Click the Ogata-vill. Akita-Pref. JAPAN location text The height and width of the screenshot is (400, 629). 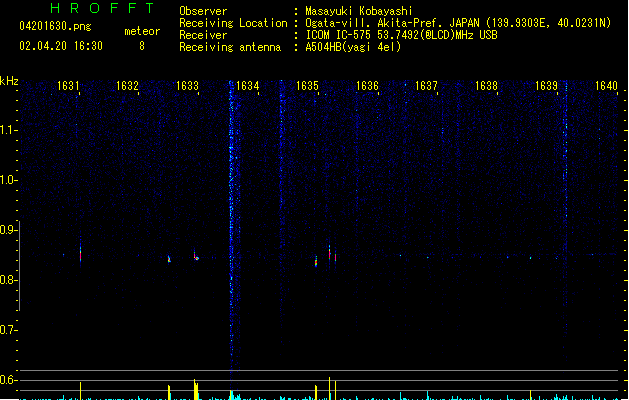coord(458,23)
